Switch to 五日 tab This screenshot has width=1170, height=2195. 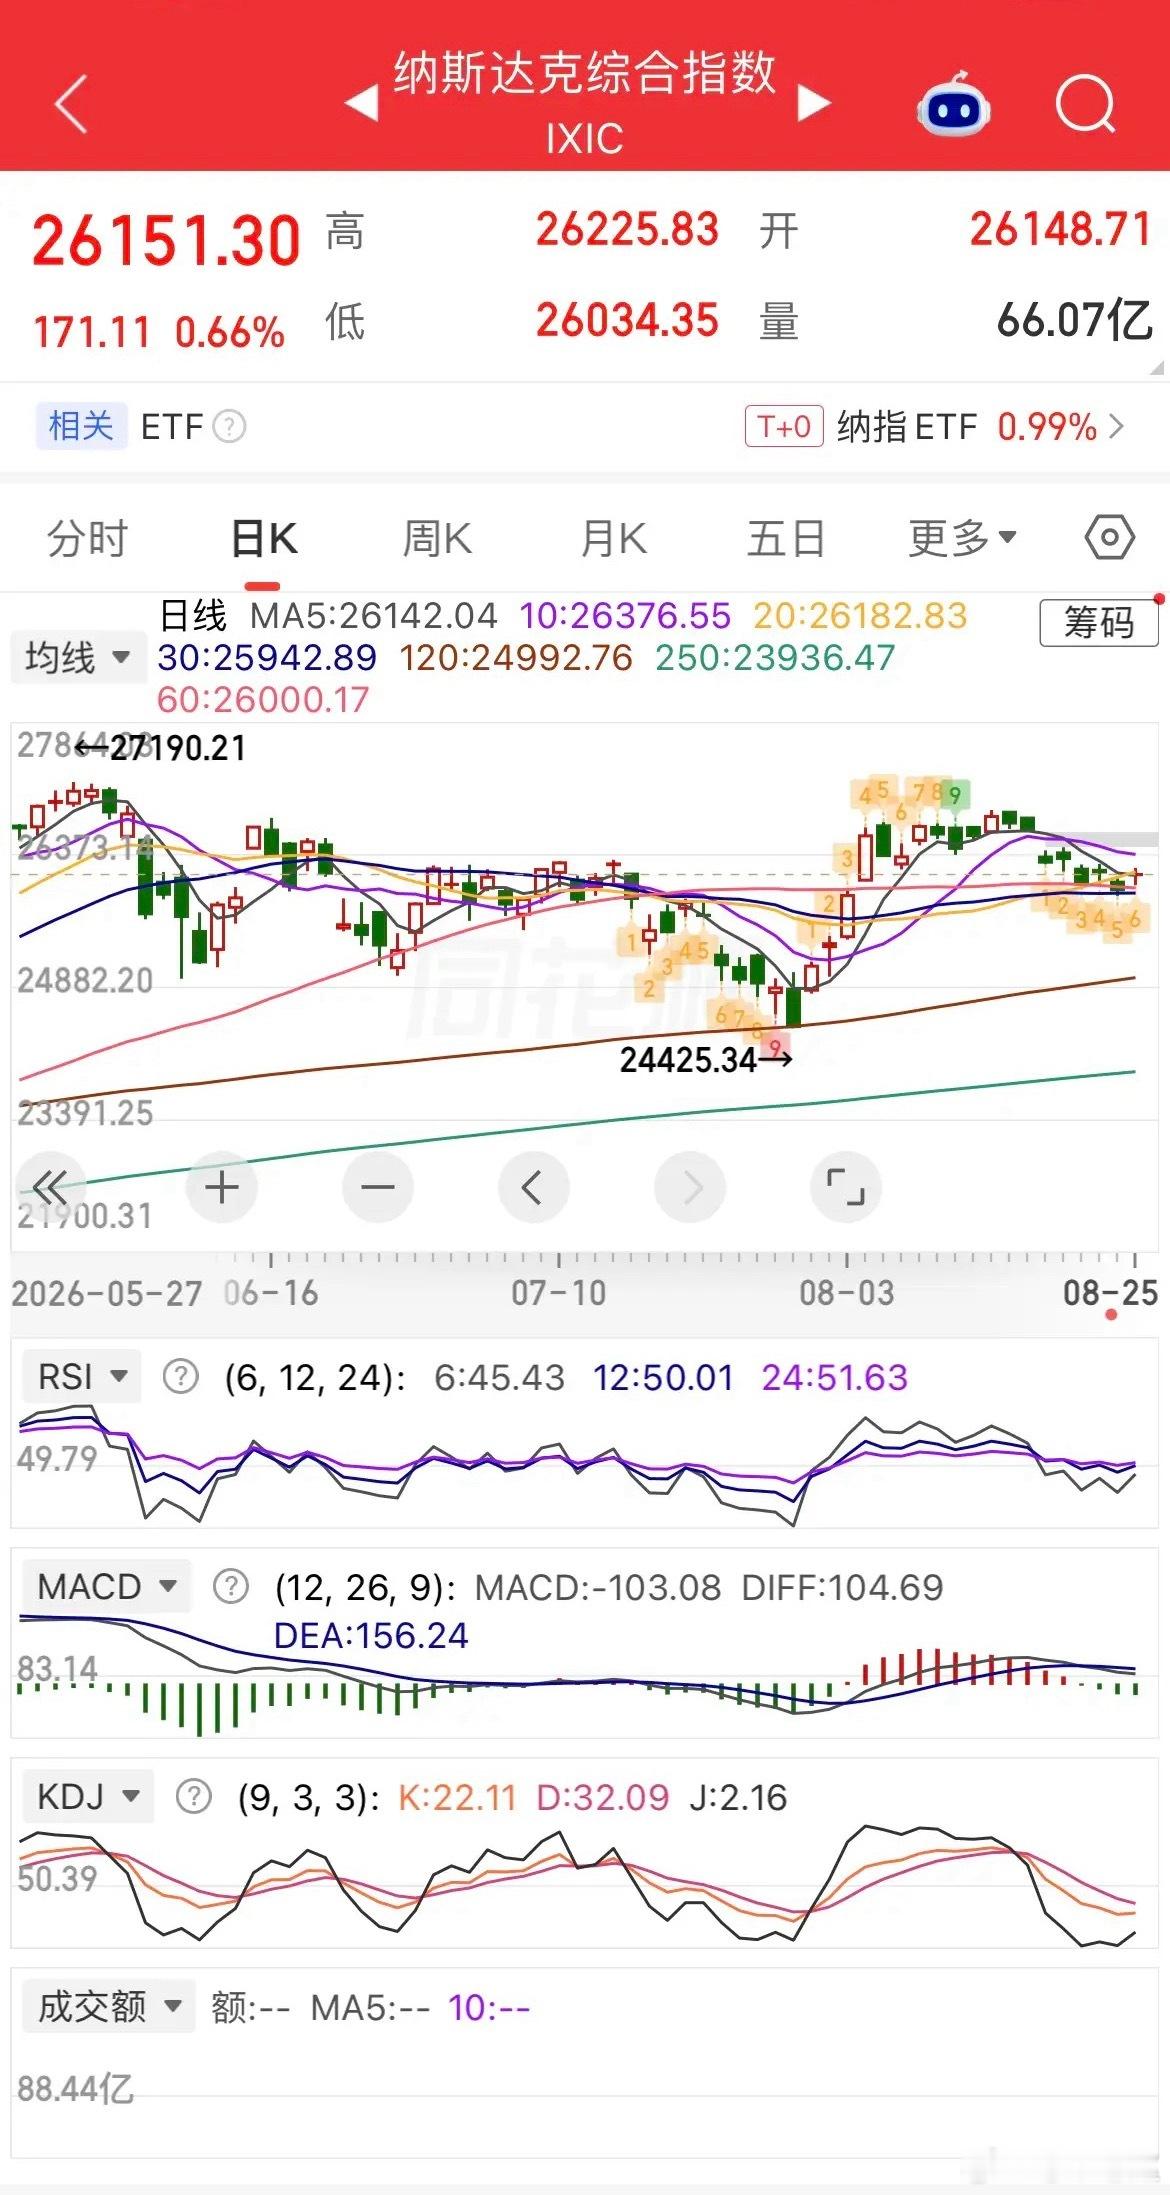(x=786, y=539)
